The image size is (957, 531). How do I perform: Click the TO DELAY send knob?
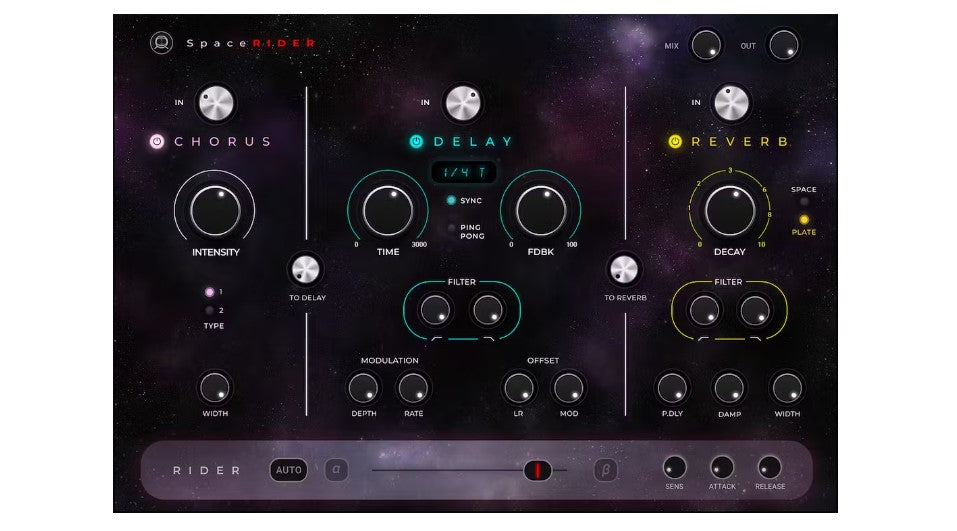(x=306, y=270)
